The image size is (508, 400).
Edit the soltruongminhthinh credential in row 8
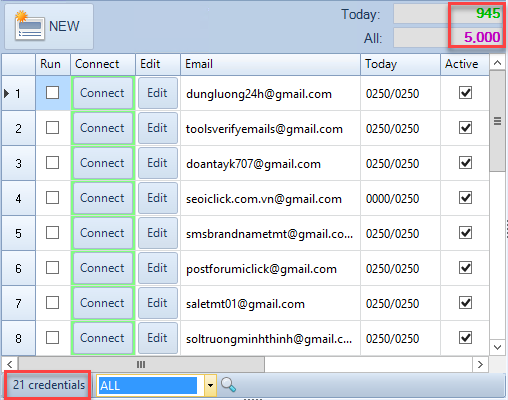[x=158, y=338]
